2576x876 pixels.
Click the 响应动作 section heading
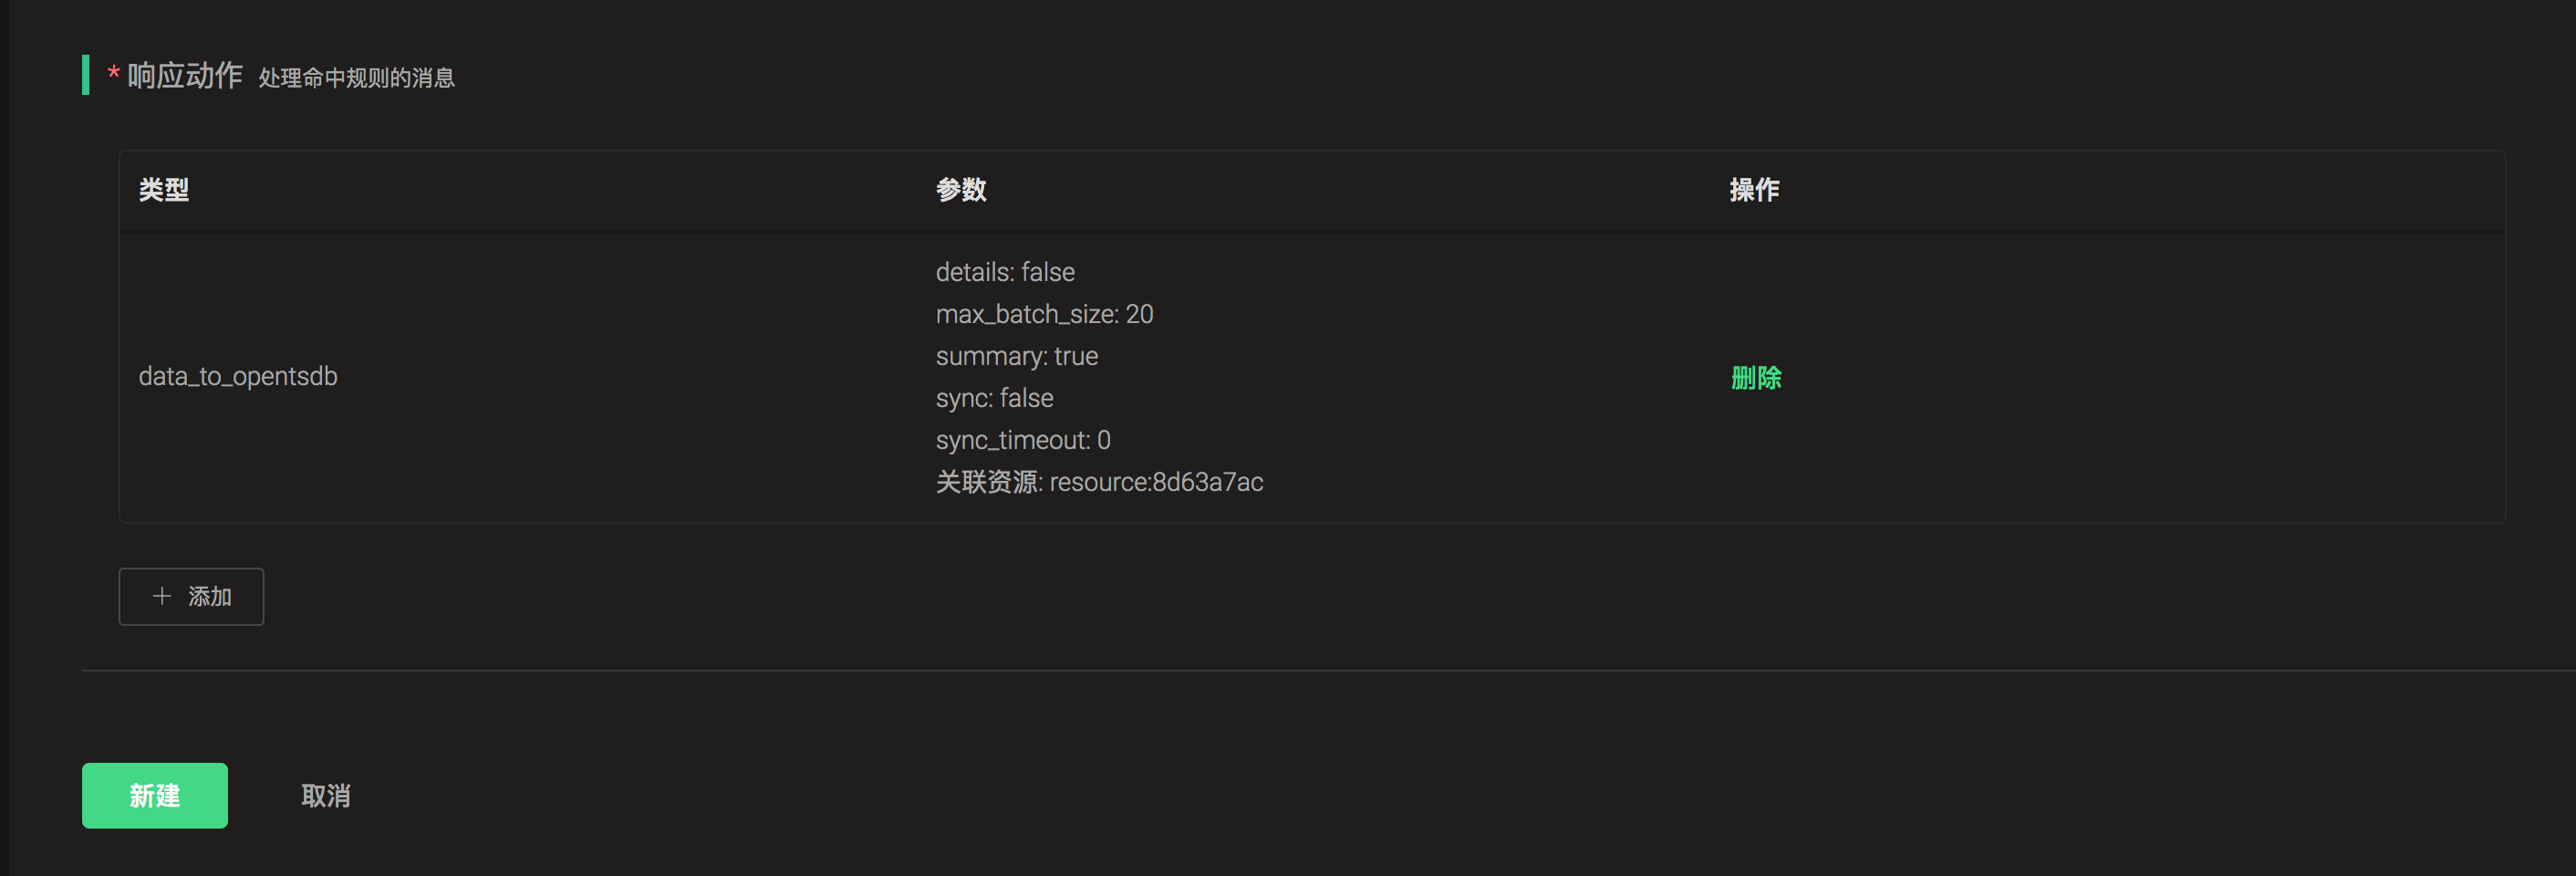pos(185,76)
